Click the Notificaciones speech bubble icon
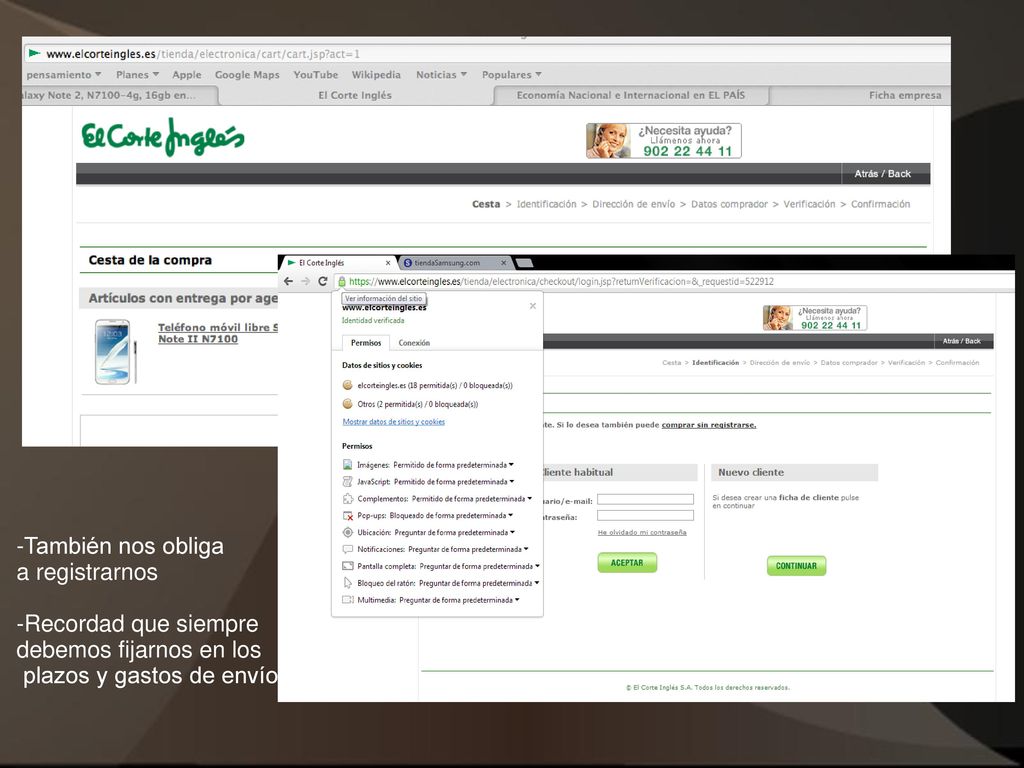1024x768 pixels. 347,549
